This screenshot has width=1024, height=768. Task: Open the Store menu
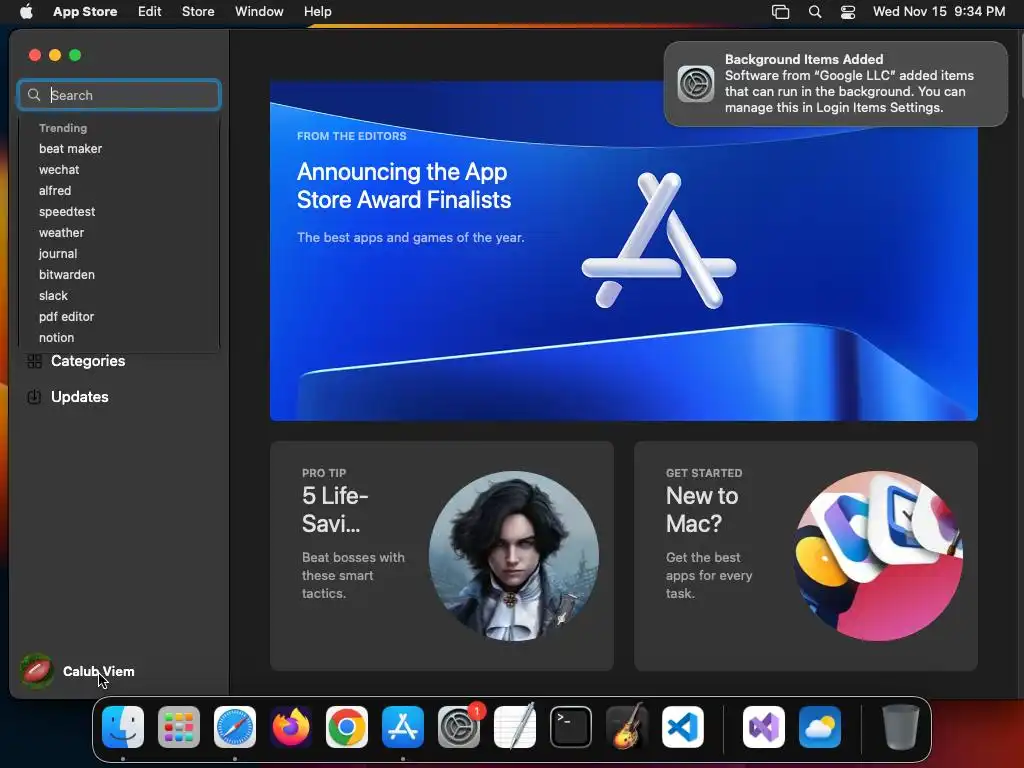tap(198, 12)
